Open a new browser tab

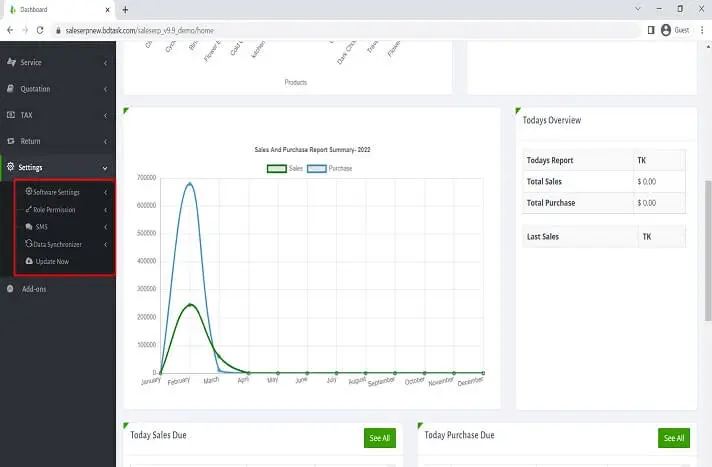coord(125,9)
